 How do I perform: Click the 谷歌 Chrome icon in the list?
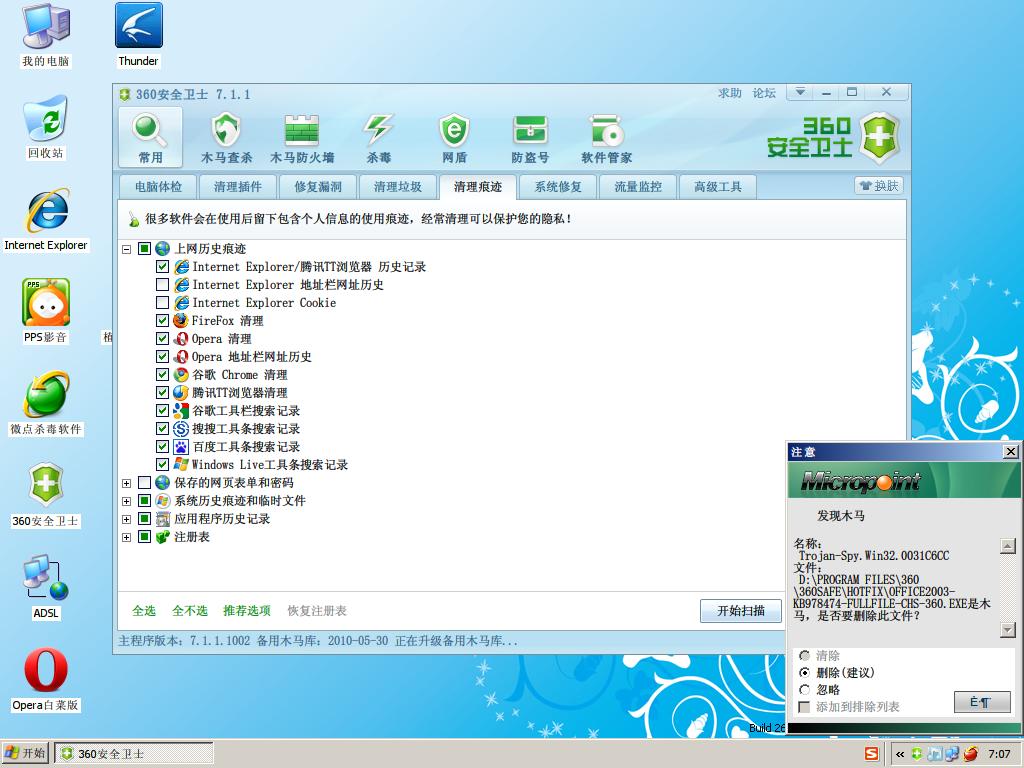(180, 375)
